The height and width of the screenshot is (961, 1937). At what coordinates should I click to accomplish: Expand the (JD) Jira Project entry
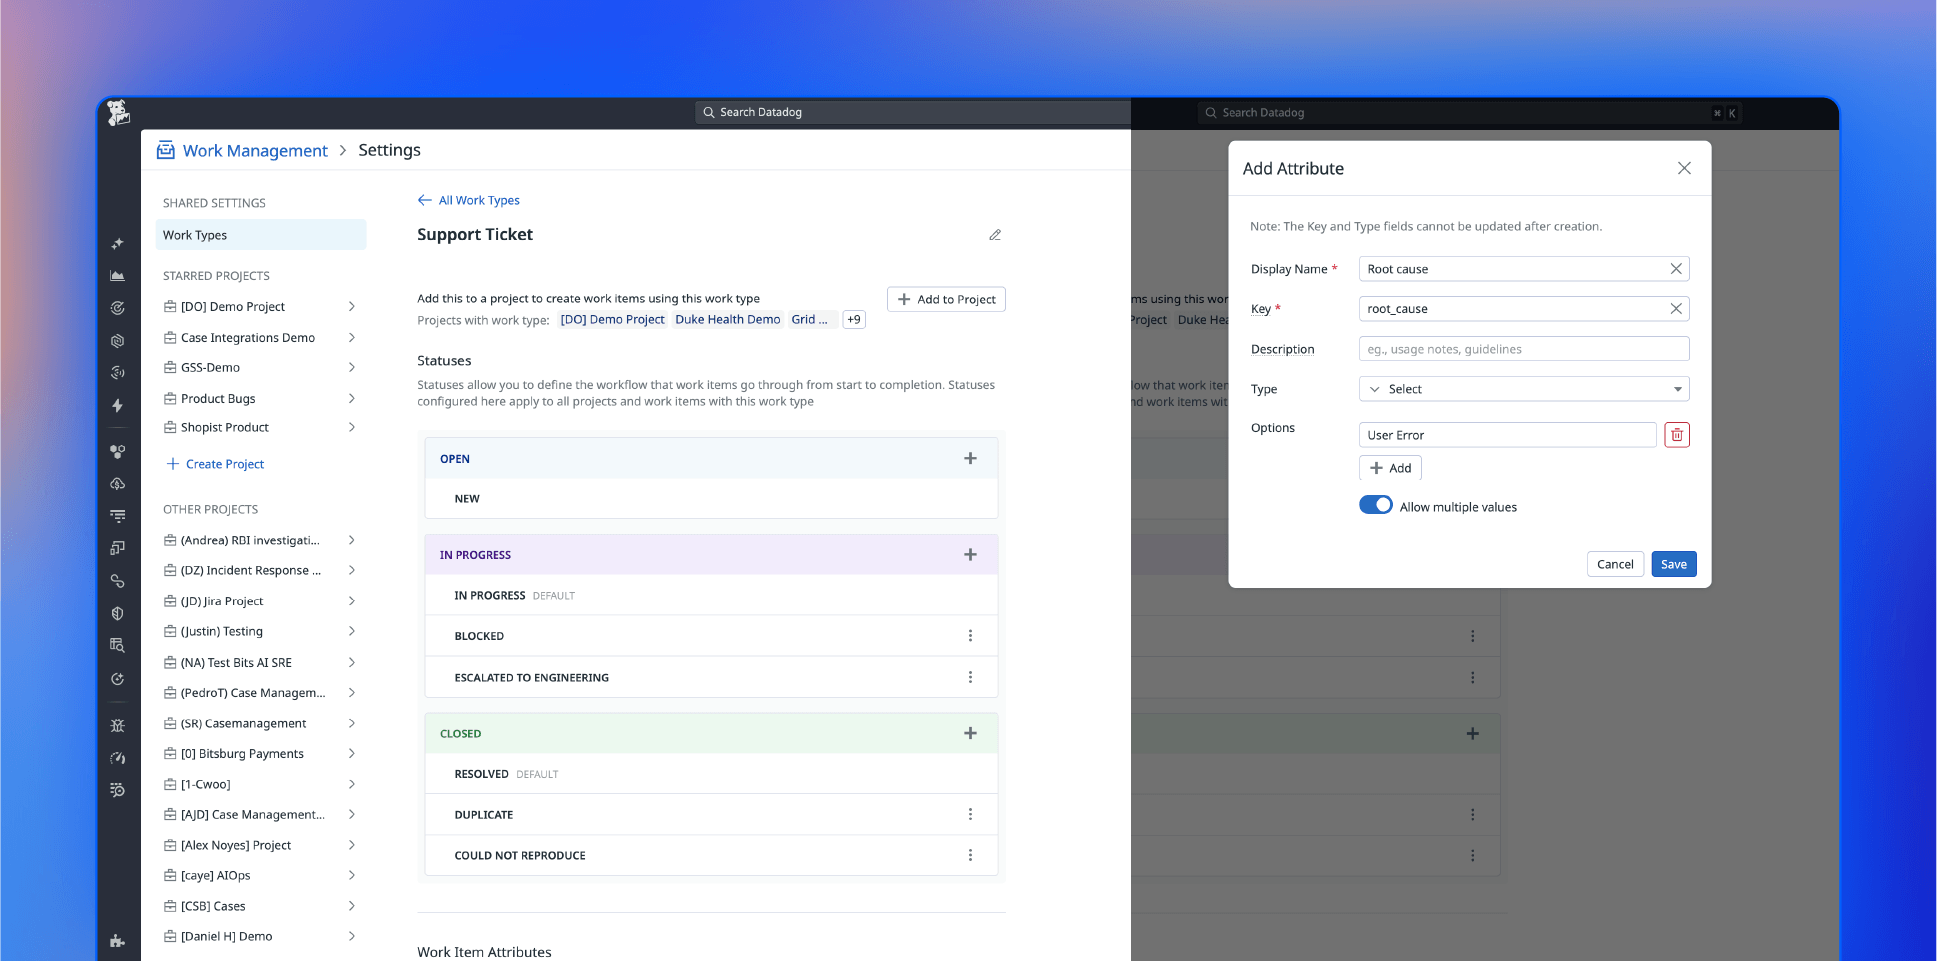coord(351,601)
